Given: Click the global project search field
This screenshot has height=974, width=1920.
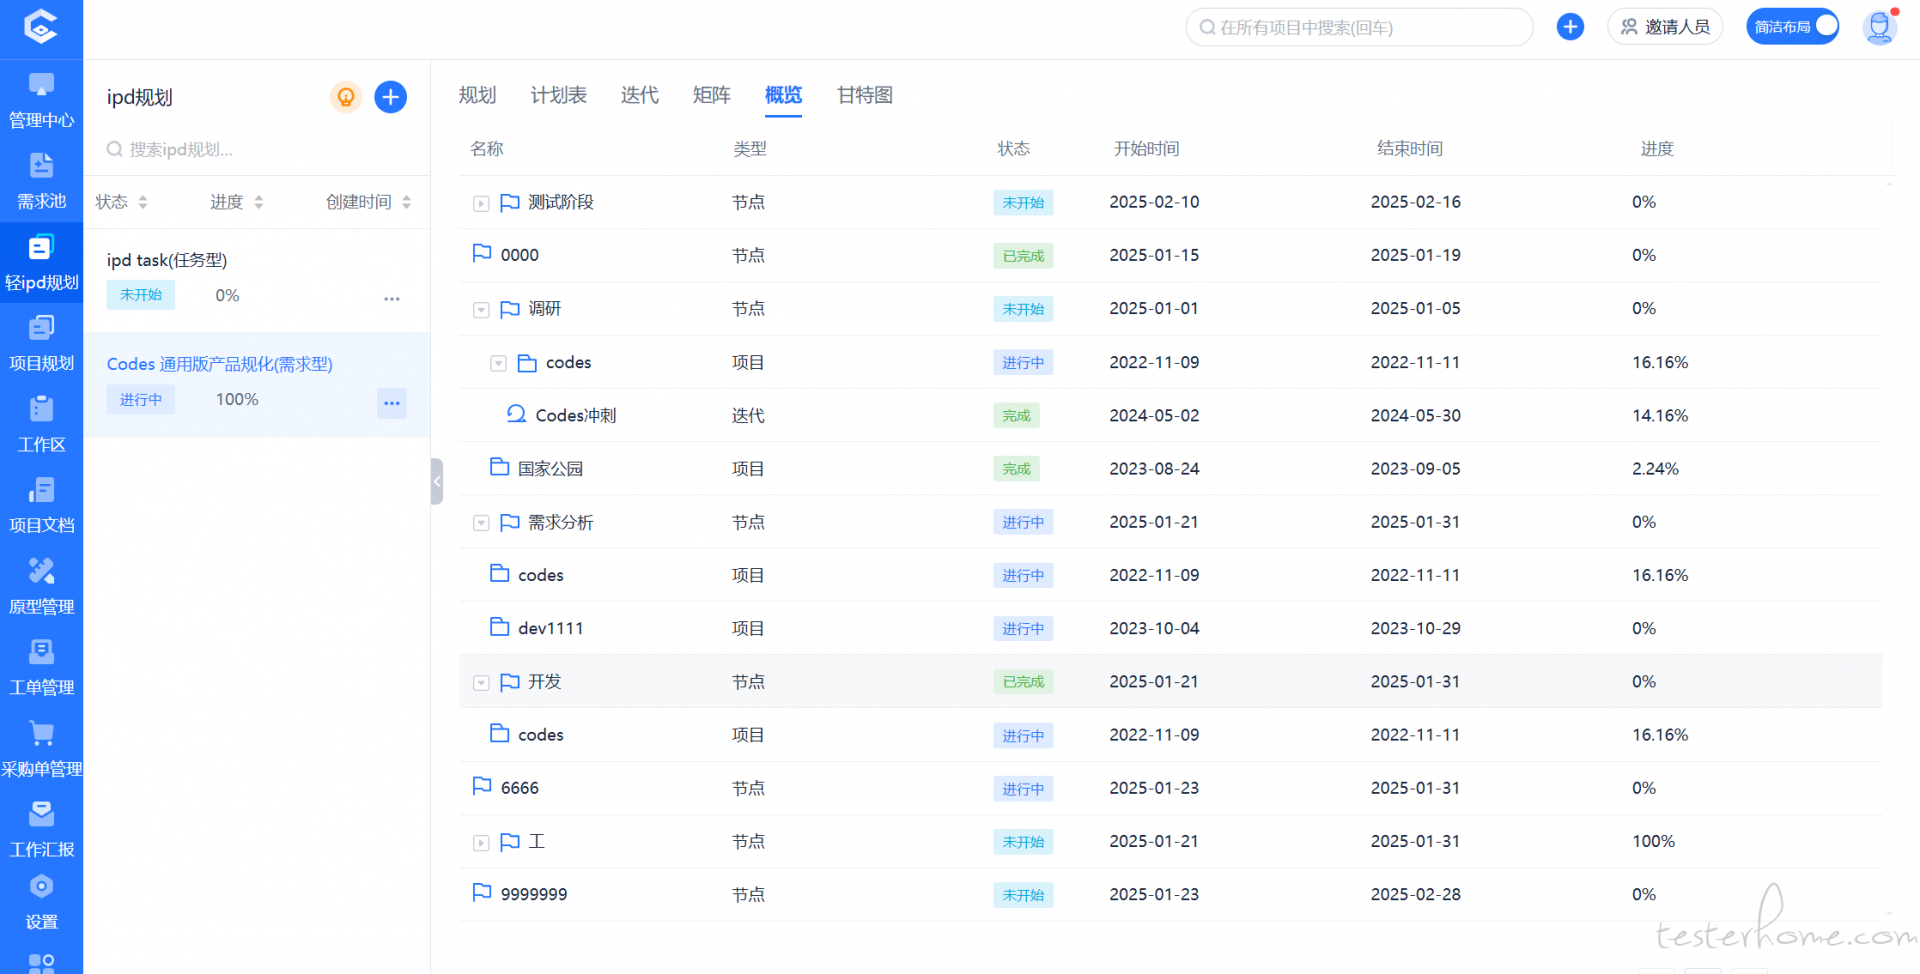Looking at the screenshot, I should (x=1360, y=27).
